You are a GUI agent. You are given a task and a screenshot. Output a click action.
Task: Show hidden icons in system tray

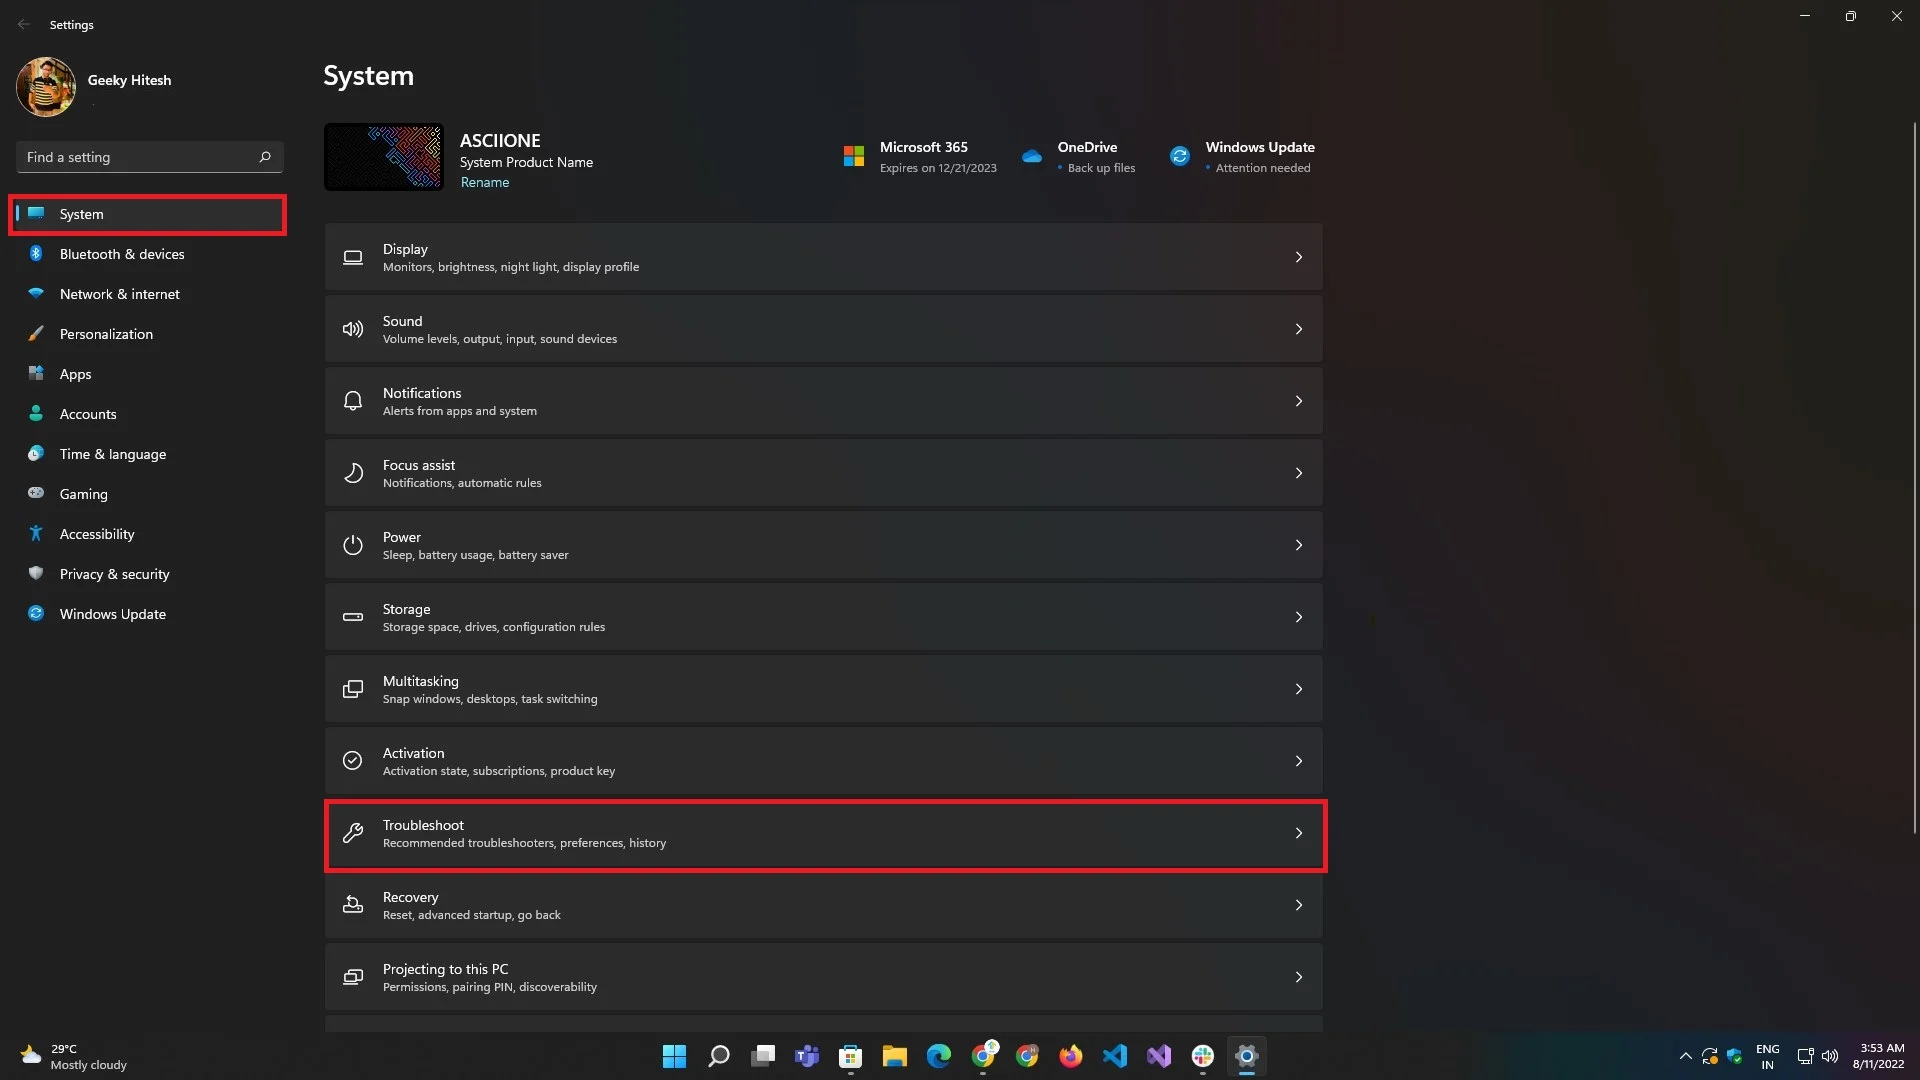[x=1685, y=1056]
